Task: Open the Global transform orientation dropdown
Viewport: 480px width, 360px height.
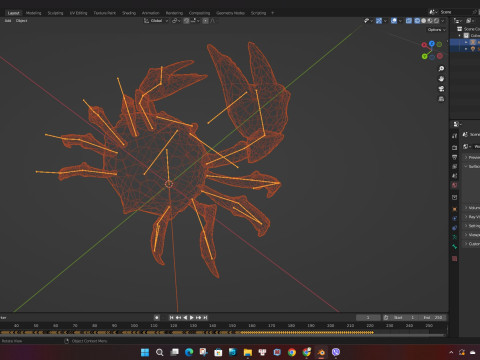Action: [156, 21]
